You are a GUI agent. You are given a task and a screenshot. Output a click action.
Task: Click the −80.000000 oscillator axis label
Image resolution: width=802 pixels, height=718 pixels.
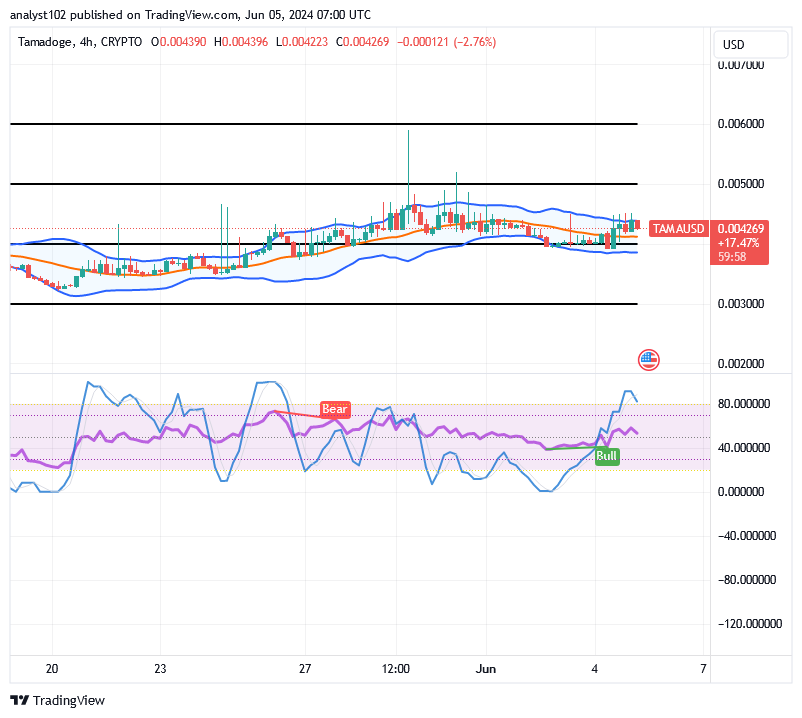click(747, 580)
